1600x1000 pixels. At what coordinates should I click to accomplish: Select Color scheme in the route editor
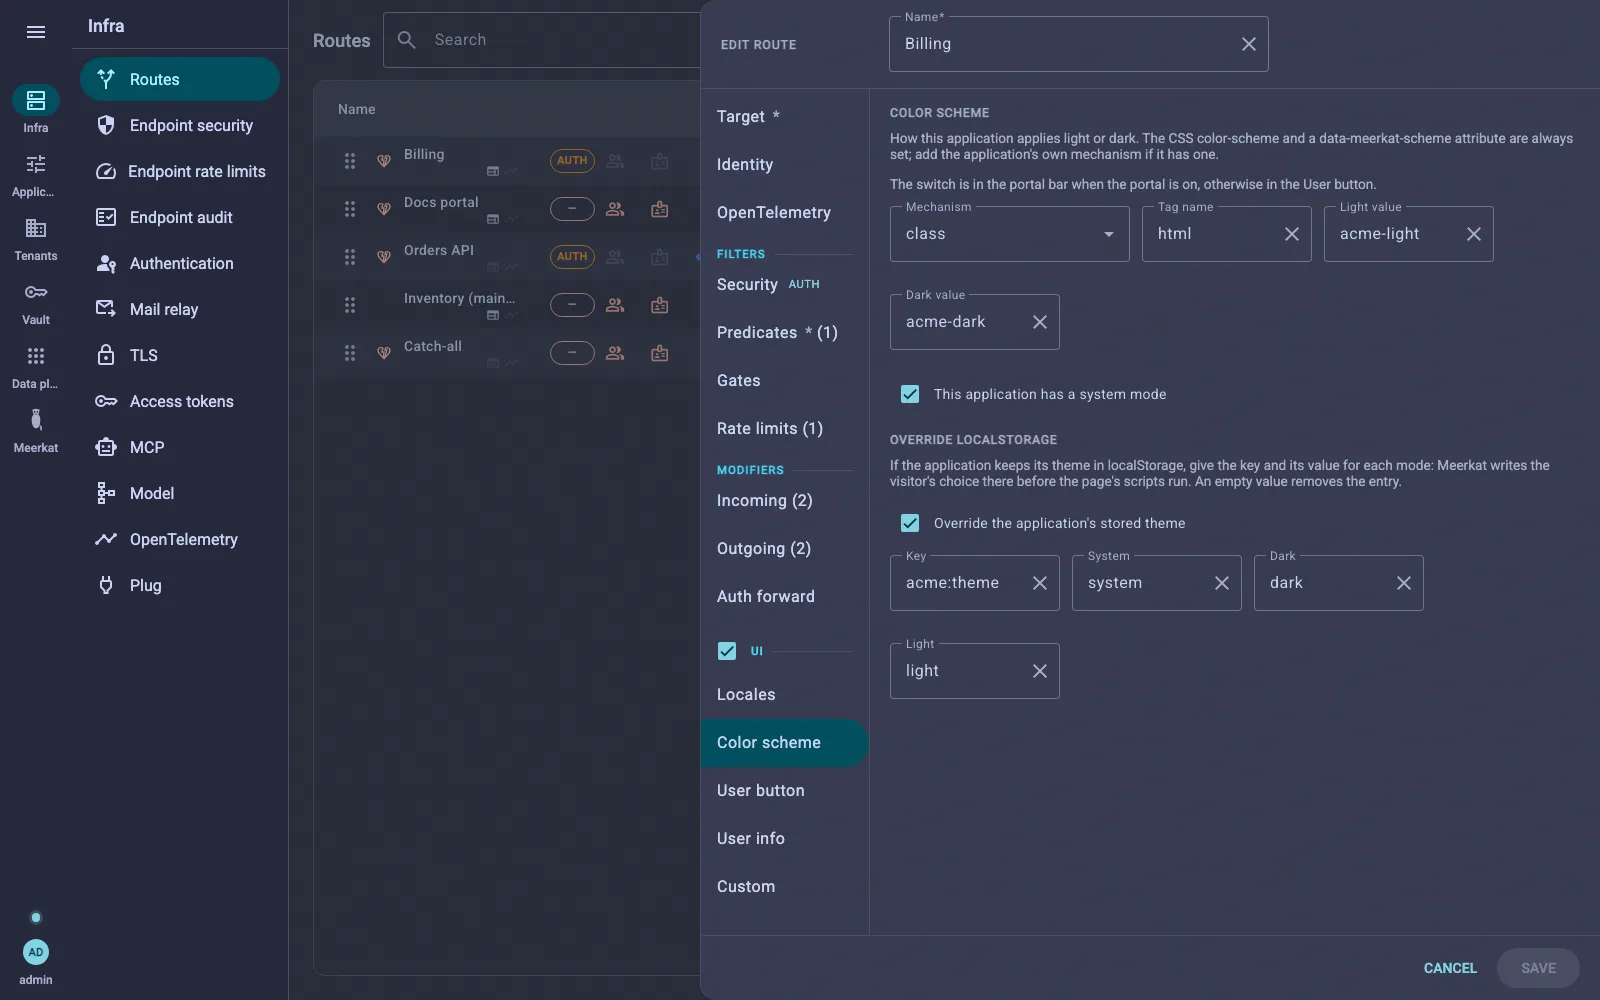tap(784, 743)
